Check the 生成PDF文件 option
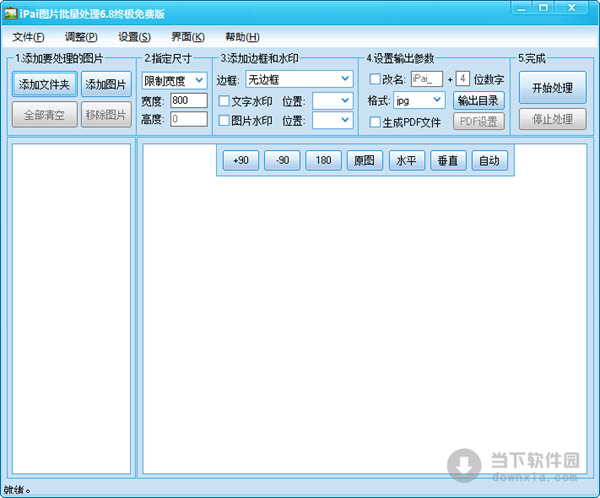The height and width of the screenshot is (498, 600). tap(375, 122)
